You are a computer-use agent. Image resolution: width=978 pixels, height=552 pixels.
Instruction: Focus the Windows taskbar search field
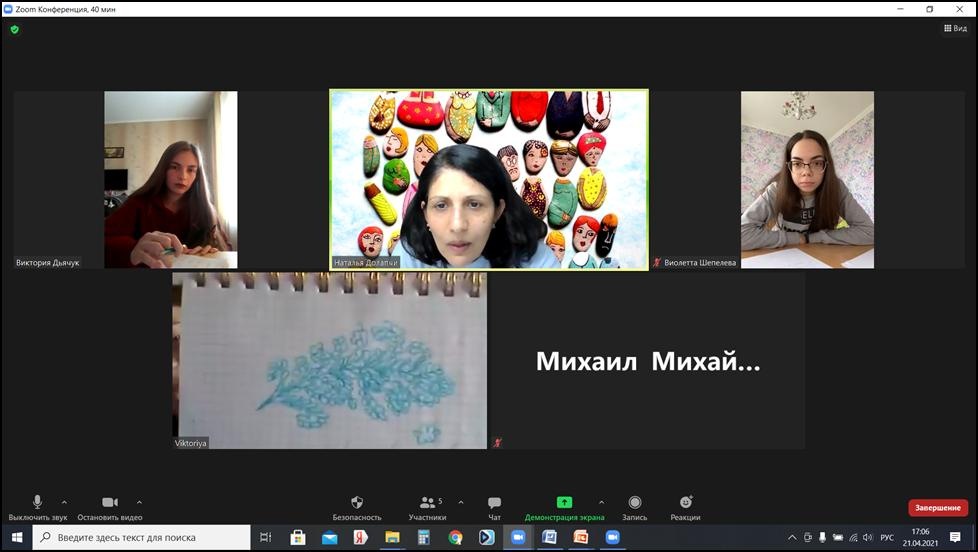[x=142, y=537]
